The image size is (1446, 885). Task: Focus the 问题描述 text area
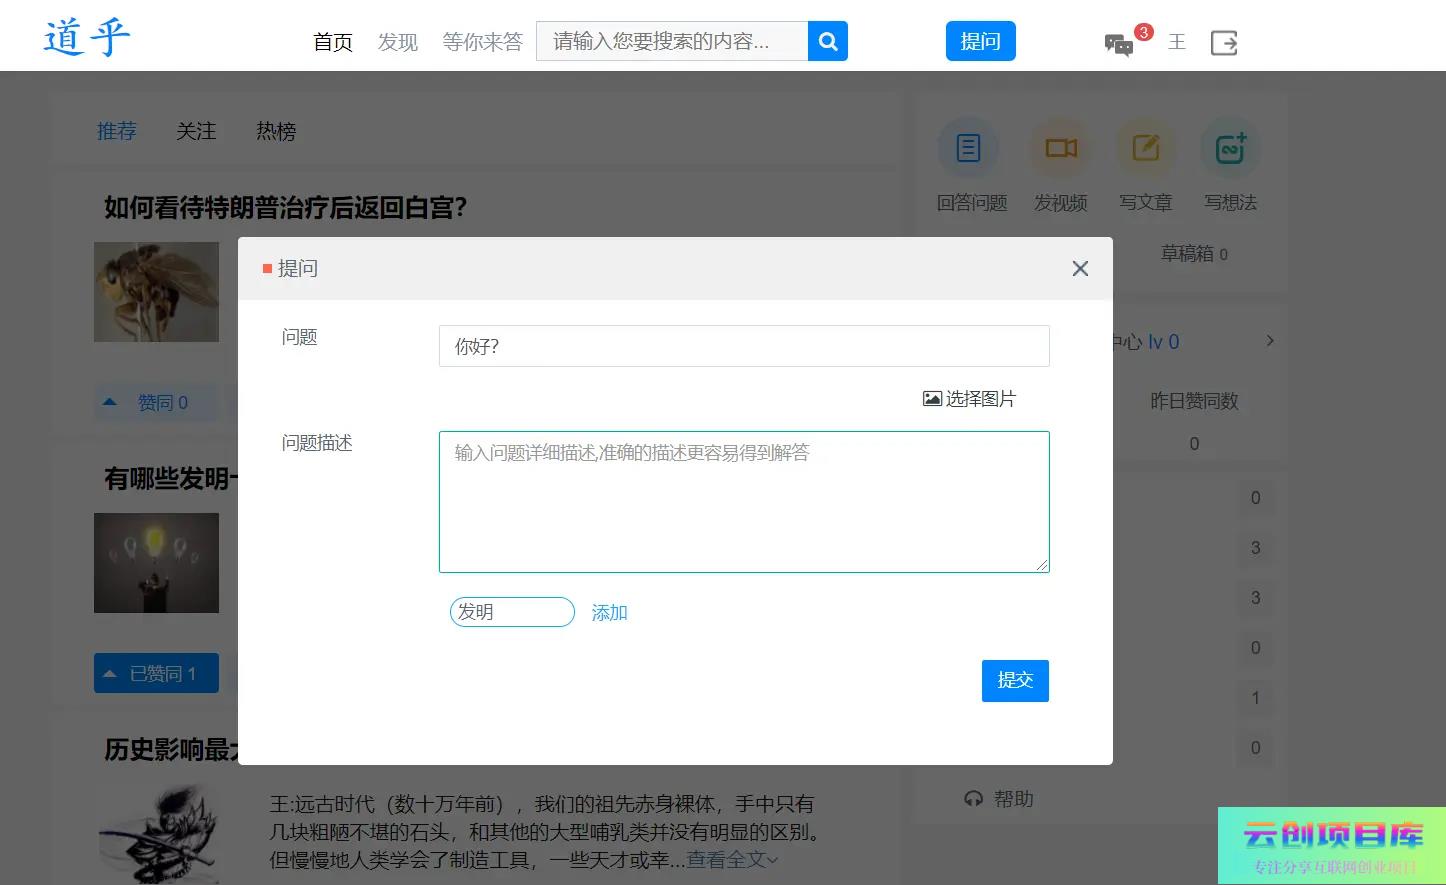pyautogui.click(x=744, y=502)
